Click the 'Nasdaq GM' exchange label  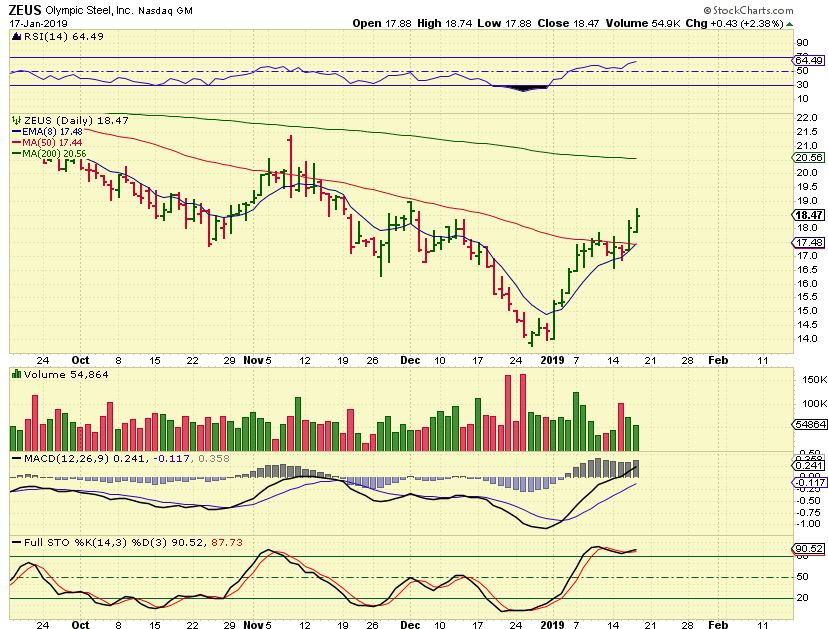[x=165, y=11]
